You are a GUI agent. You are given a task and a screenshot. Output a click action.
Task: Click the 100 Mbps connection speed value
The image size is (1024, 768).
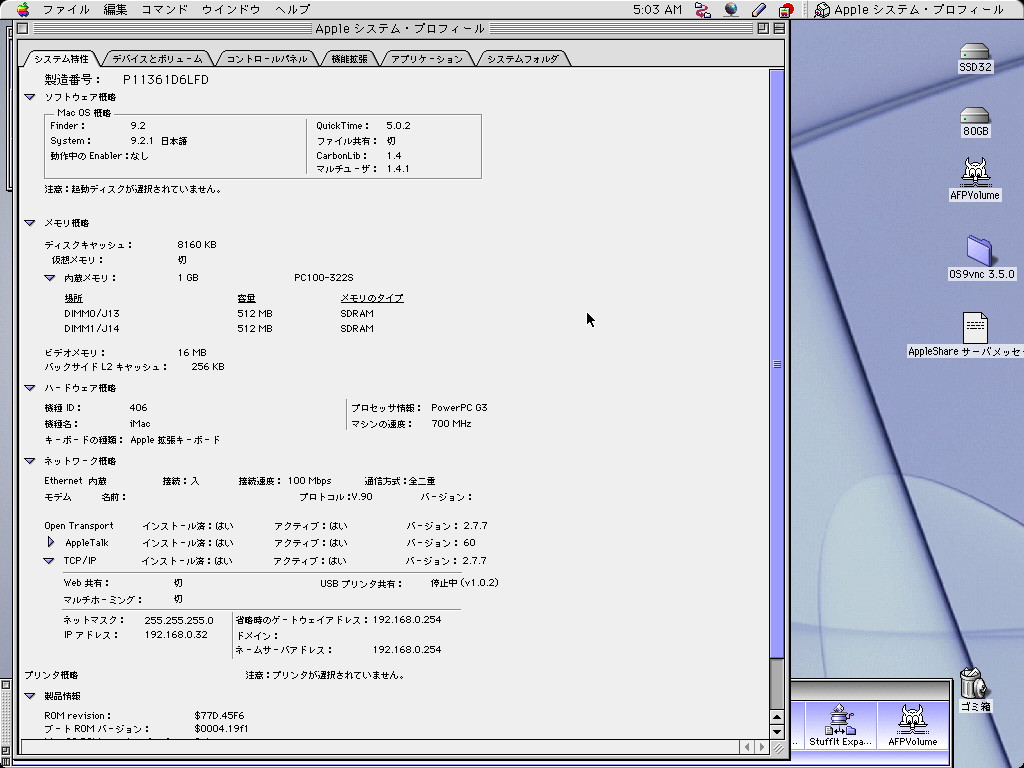pos(310,481)
